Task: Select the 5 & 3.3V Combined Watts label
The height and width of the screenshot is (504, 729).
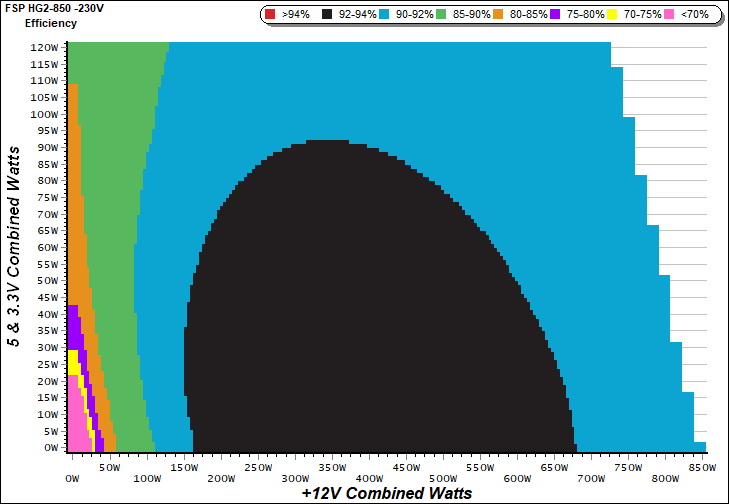Action: 14,247
